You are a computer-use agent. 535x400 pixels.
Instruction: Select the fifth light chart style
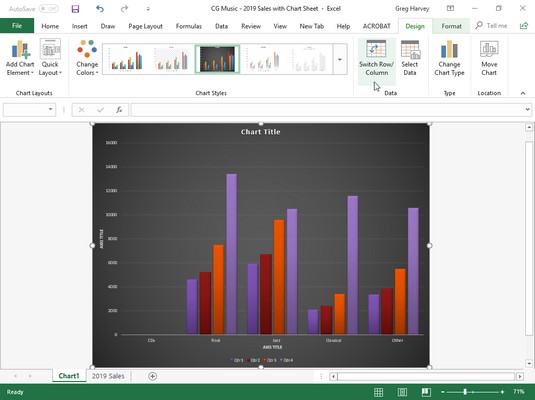(309, 59)
